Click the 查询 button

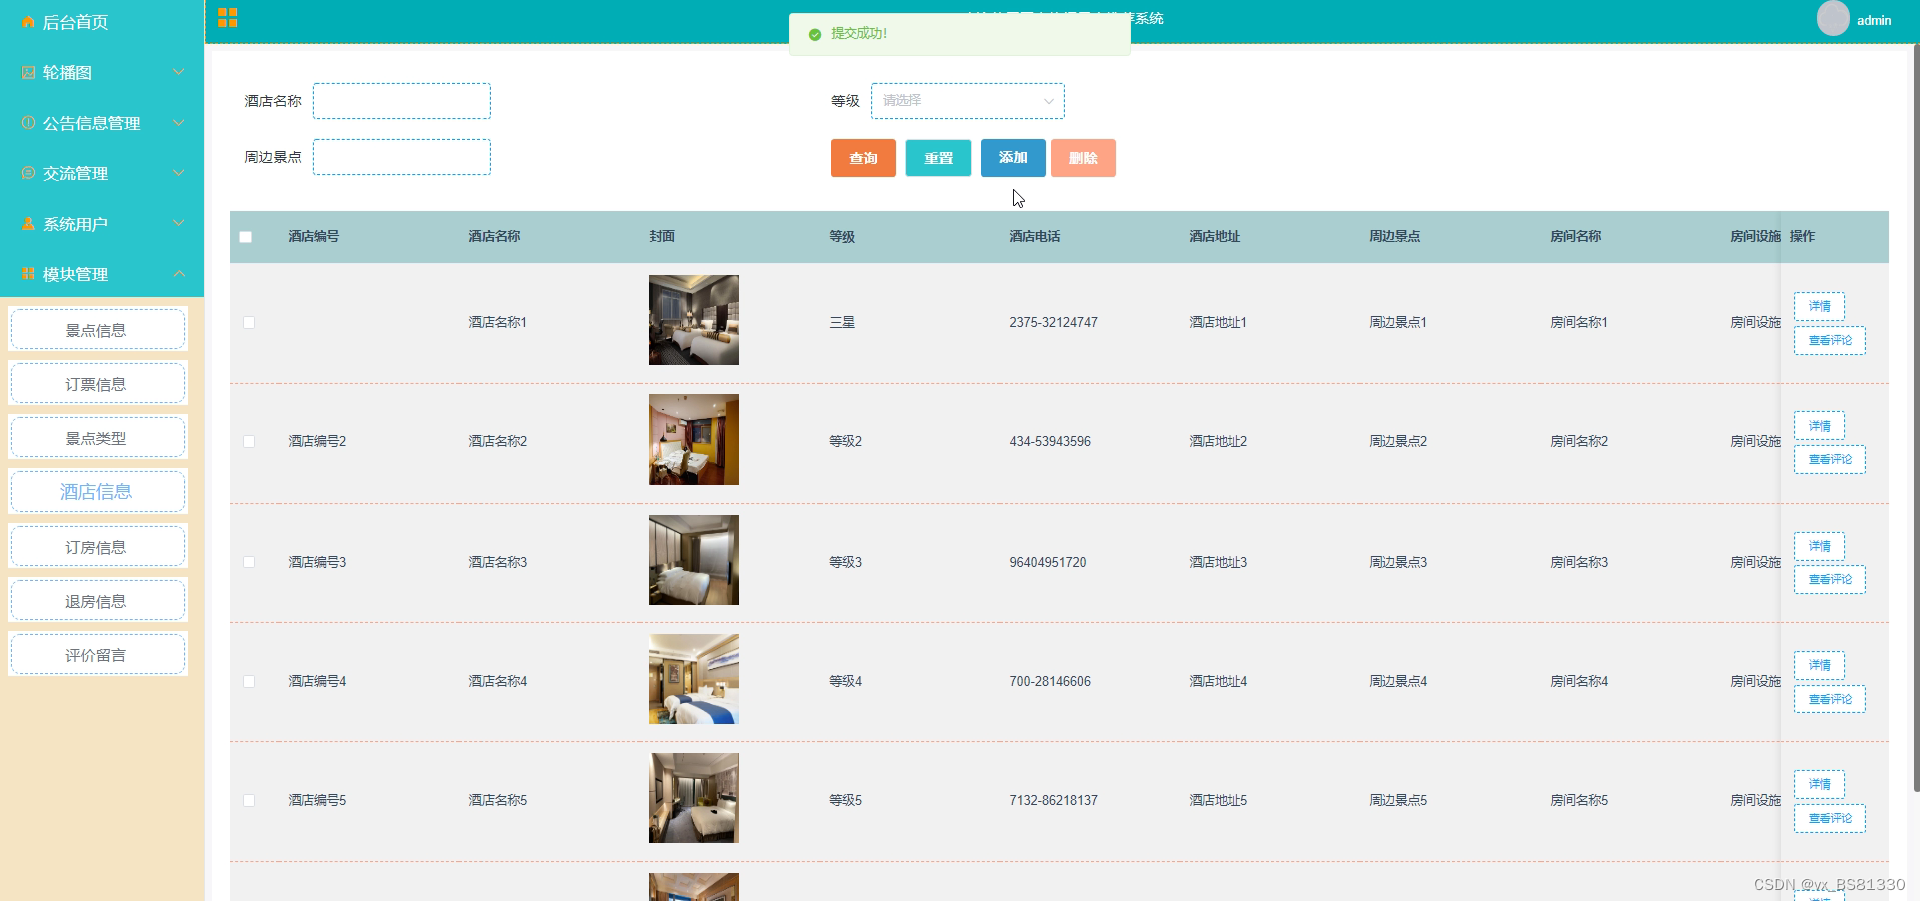click(863, 158)
